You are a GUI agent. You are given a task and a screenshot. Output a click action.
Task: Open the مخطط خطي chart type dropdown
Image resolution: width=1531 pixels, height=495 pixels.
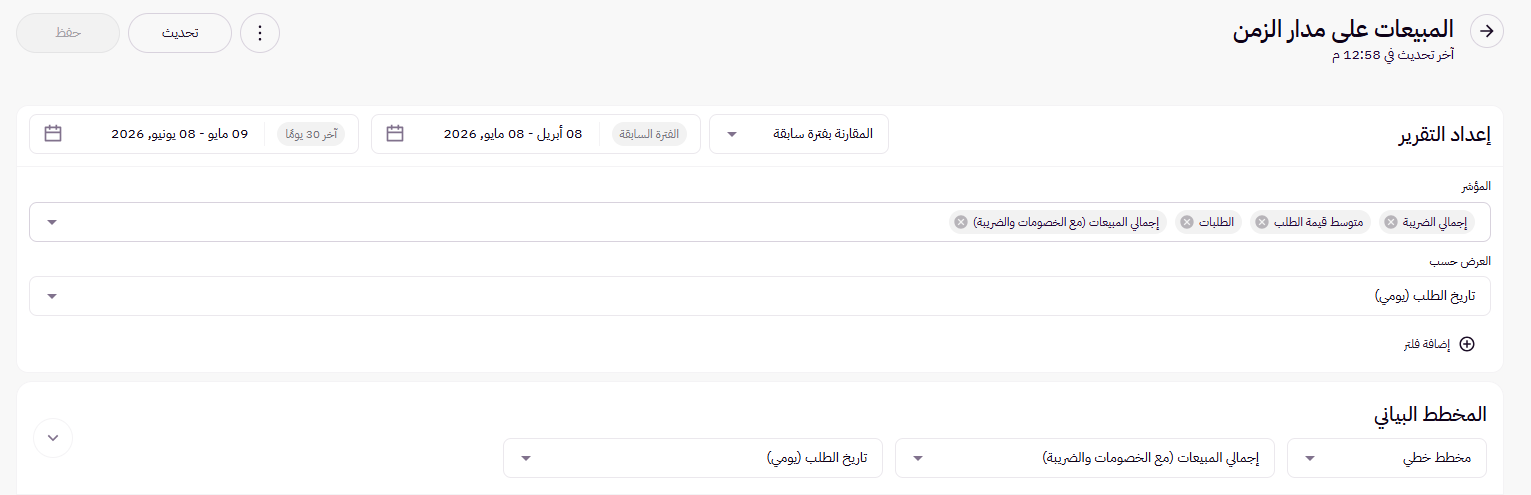(x=1387, y=458)
